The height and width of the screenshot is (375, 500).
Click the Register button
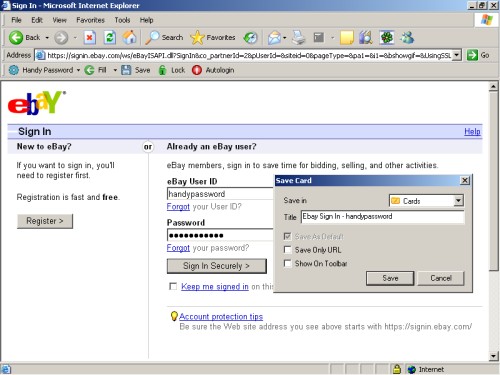click(x=45, y=221)
